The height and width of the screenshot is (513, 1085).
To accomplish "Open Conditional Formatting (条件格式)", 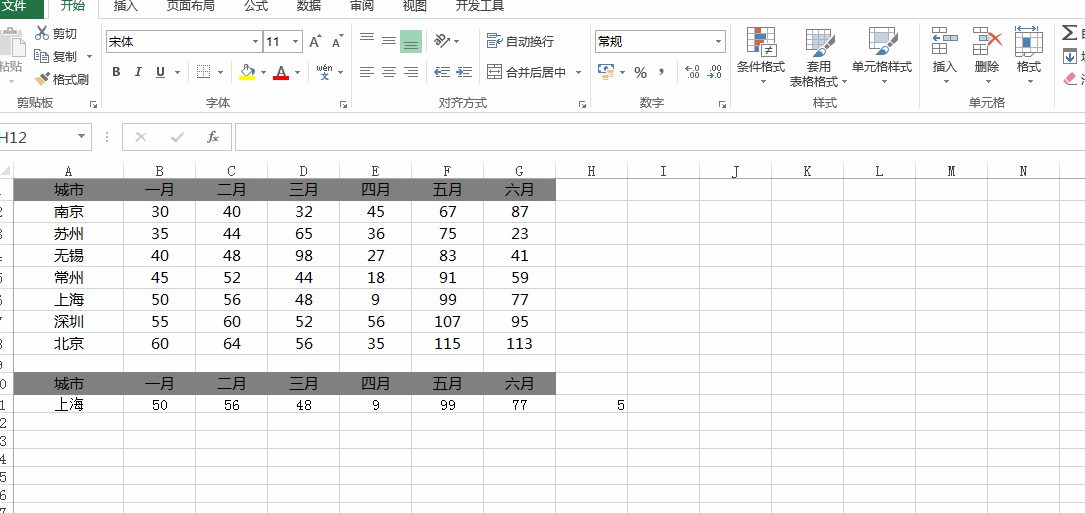I will click(x=761, y=56).
